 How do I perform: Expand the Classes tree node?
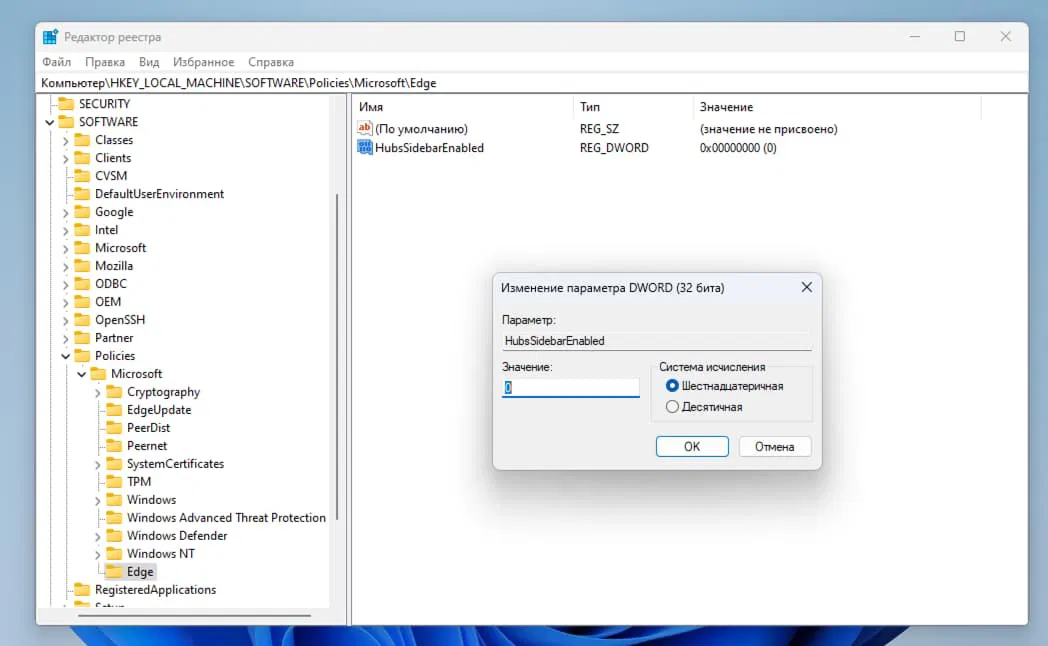pyautogui.click(x=66, y=140)
